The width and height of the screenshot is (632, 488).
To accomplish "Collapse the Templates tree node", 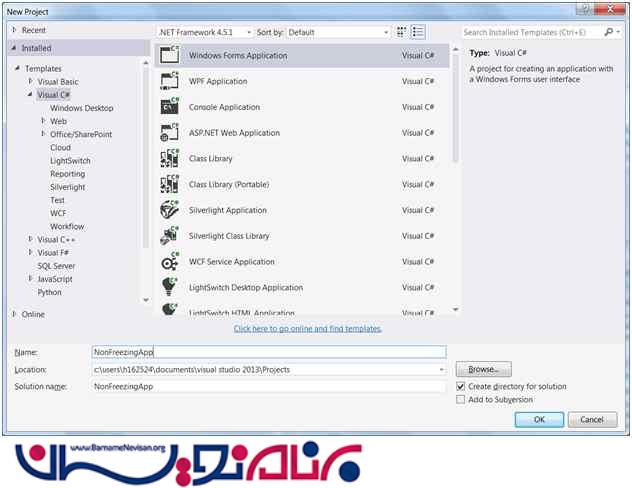I will (x=17, y=68).
